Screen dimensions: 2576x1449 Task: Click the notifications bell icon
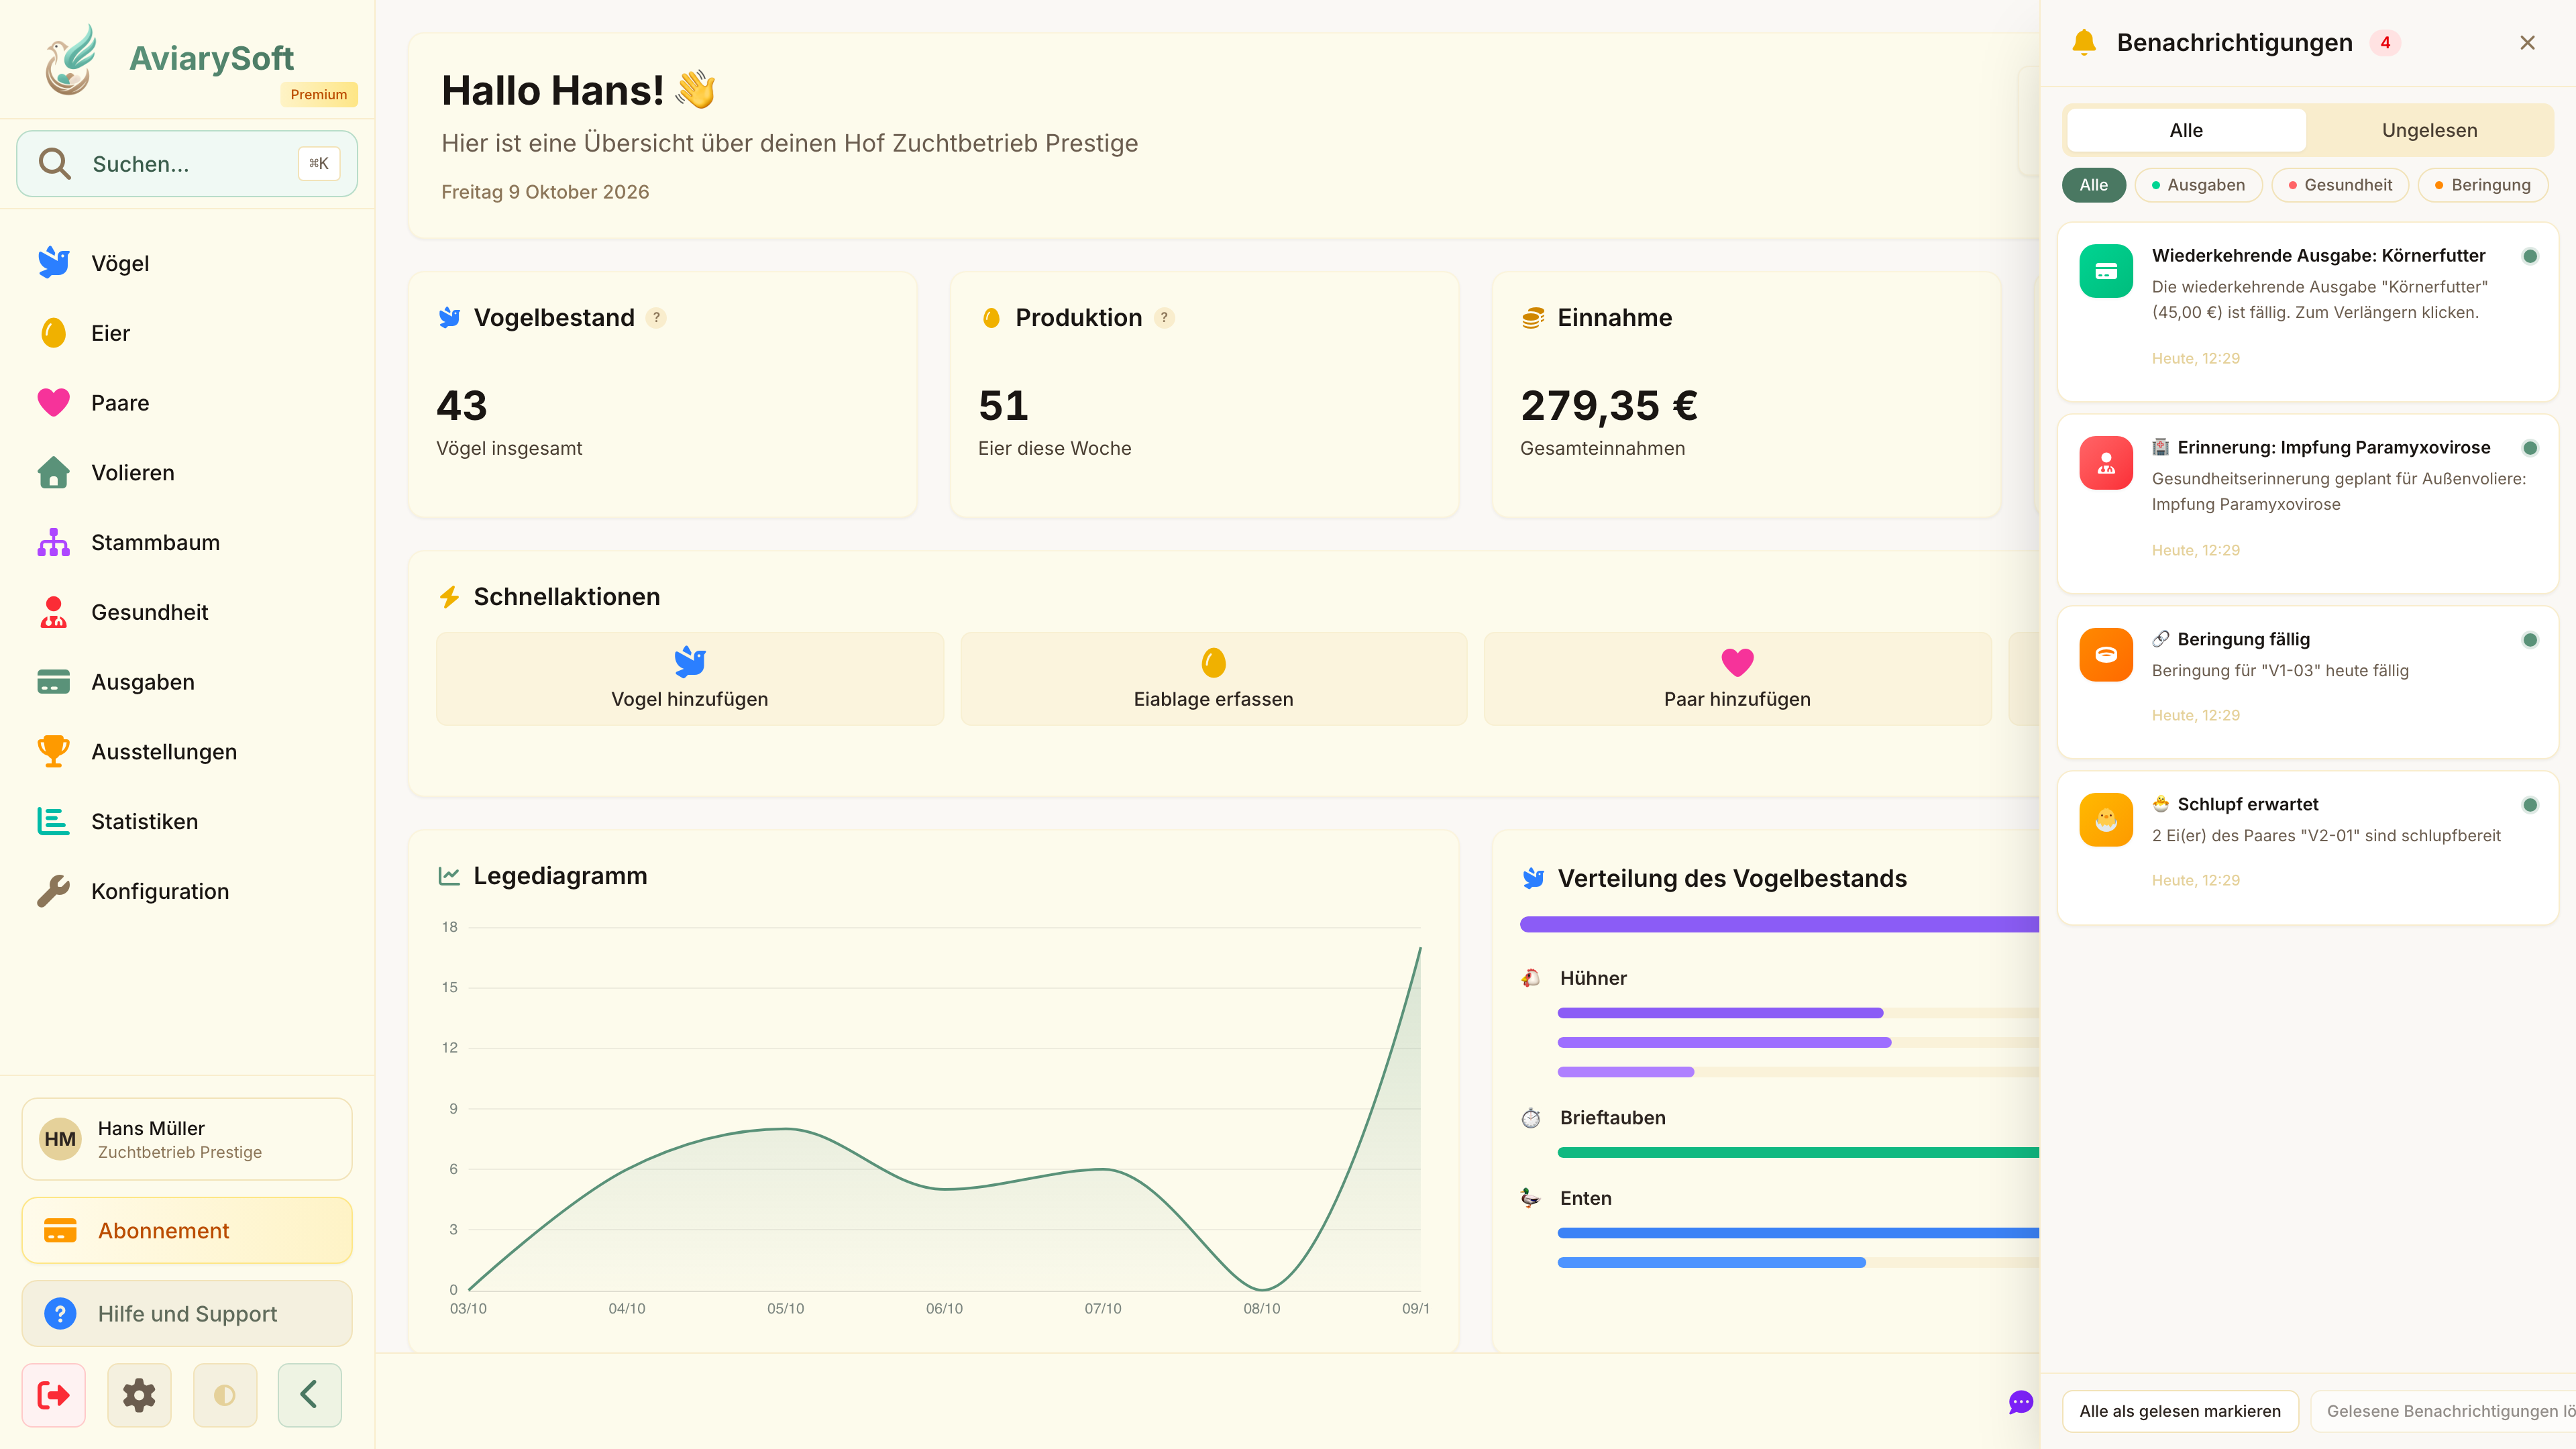tap(2084, 42)
